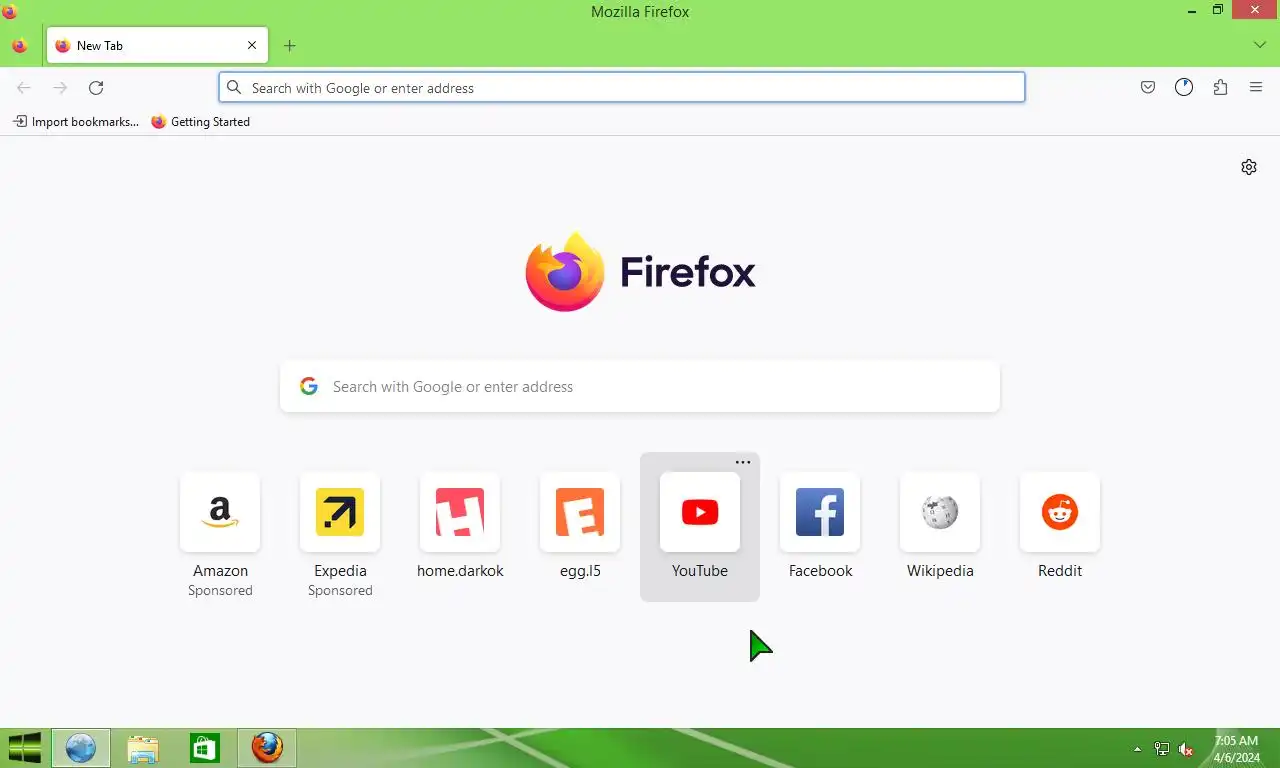Select the New Tab tab

tap(156, 45)
